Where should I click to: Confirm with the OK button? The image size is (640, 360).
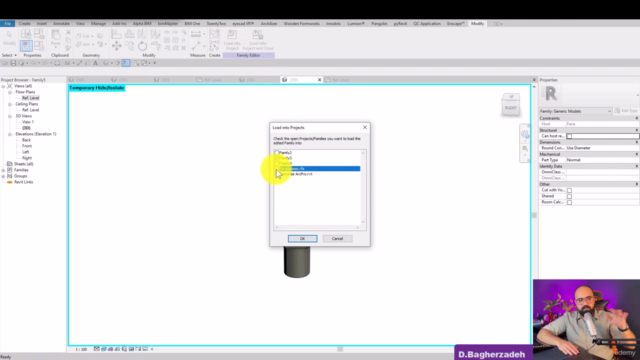point(302,238)
